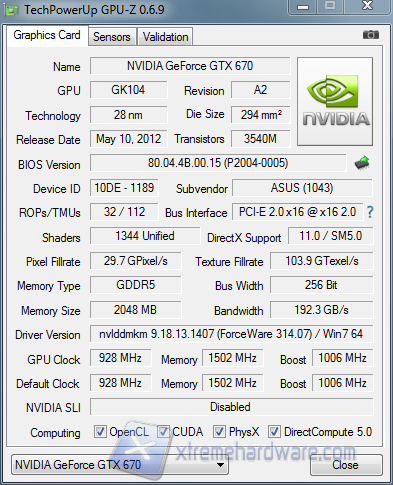Toggle the PhysX checkbox

219,432
